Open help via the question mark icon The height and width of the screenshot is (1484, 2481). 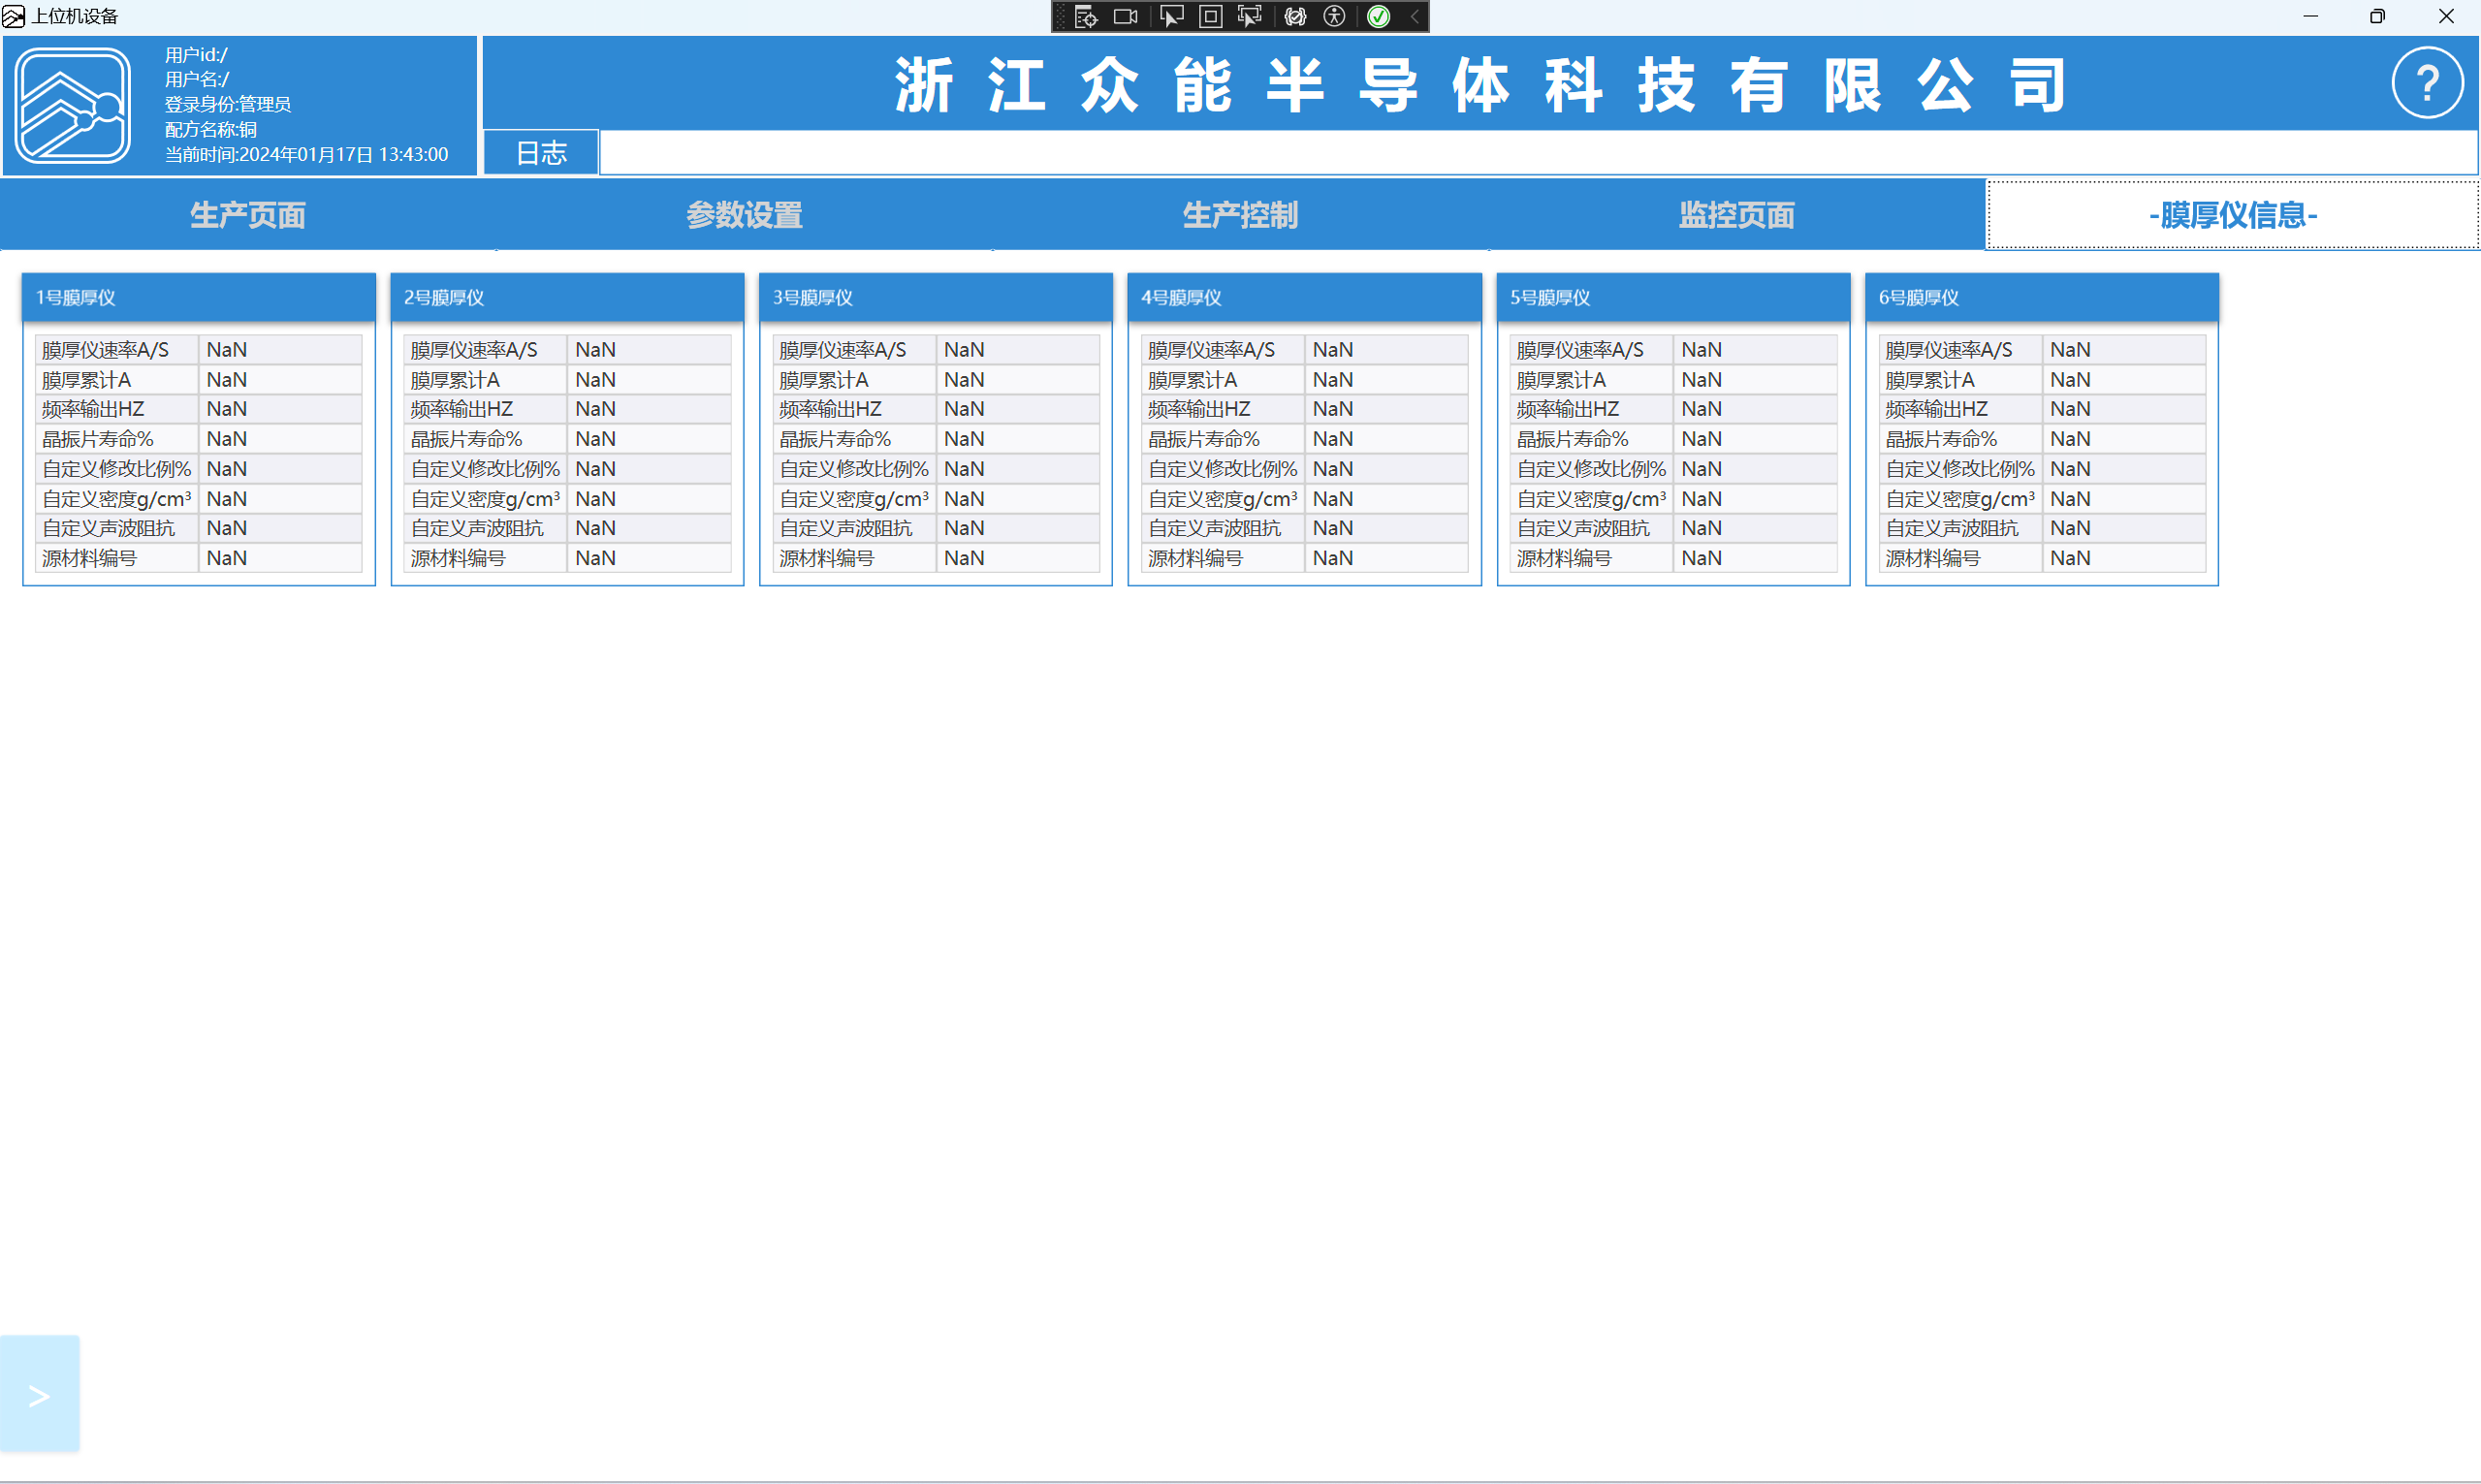click(2426, 82)
